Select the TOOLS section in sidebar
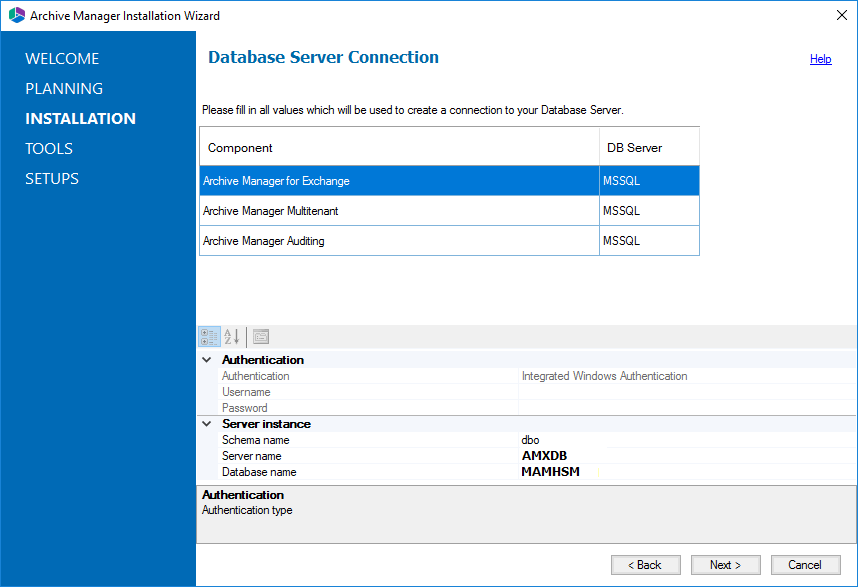 click(x=49, y=148)
